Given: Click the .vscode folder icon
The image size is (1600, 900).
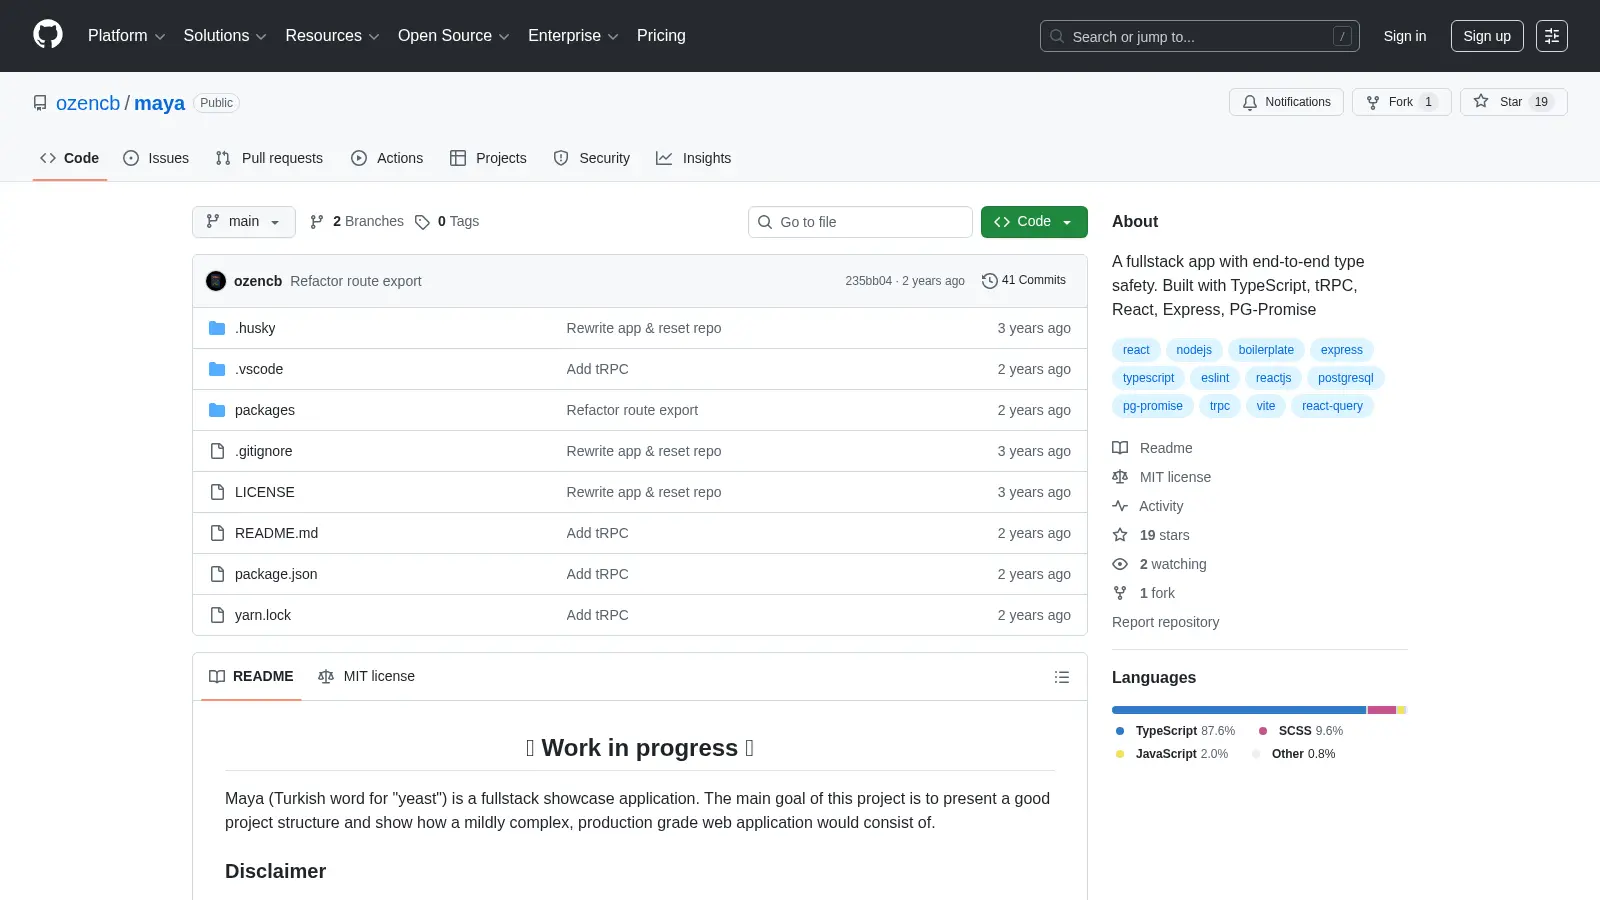Looking at the screenshot, I should click(217, 369).
